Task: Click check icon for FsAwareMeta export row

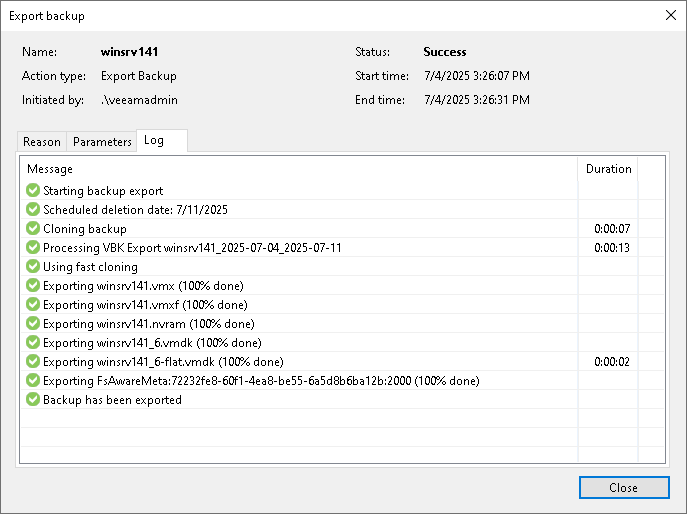Action: (x=33, y=381)
